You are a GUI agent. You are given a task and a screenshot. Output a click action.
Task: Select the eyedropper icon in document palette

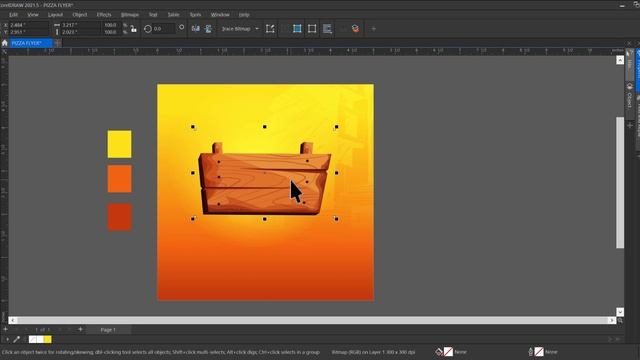click(16, 339)
